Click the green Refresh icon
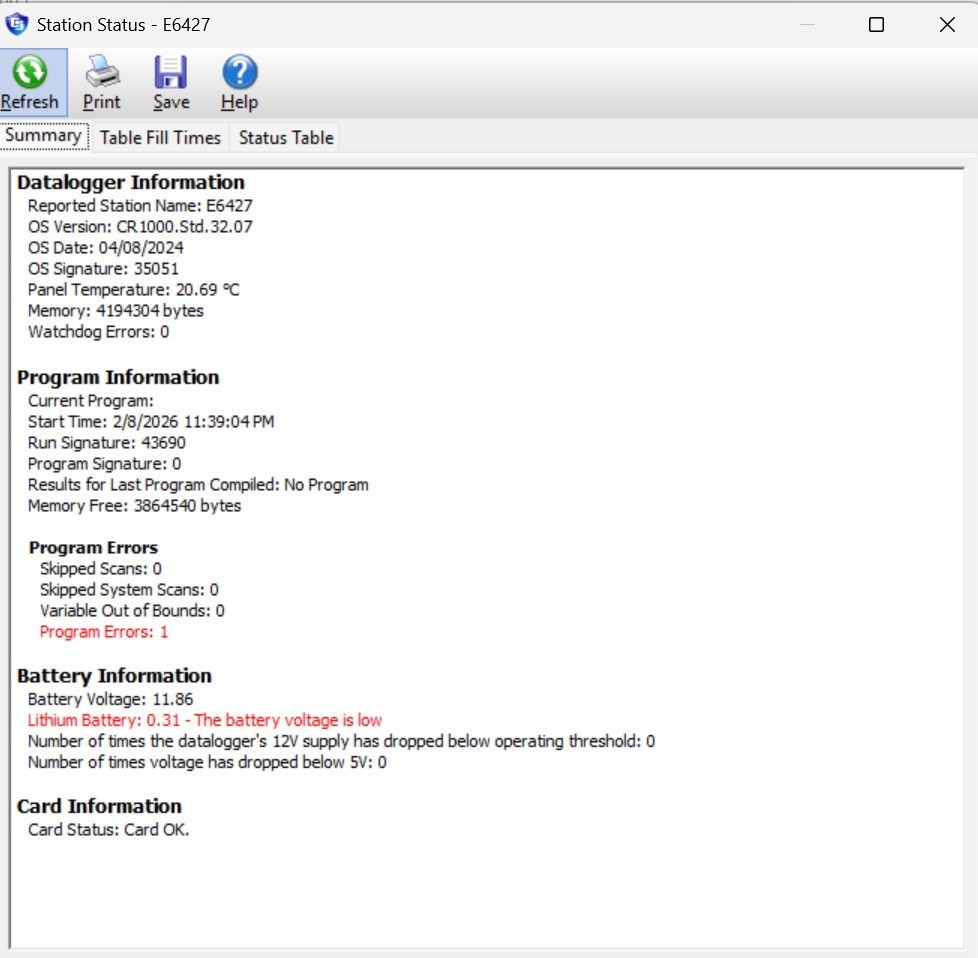Image resolution: width=978 pixels, height=958 pixels. tap(30, 72)
